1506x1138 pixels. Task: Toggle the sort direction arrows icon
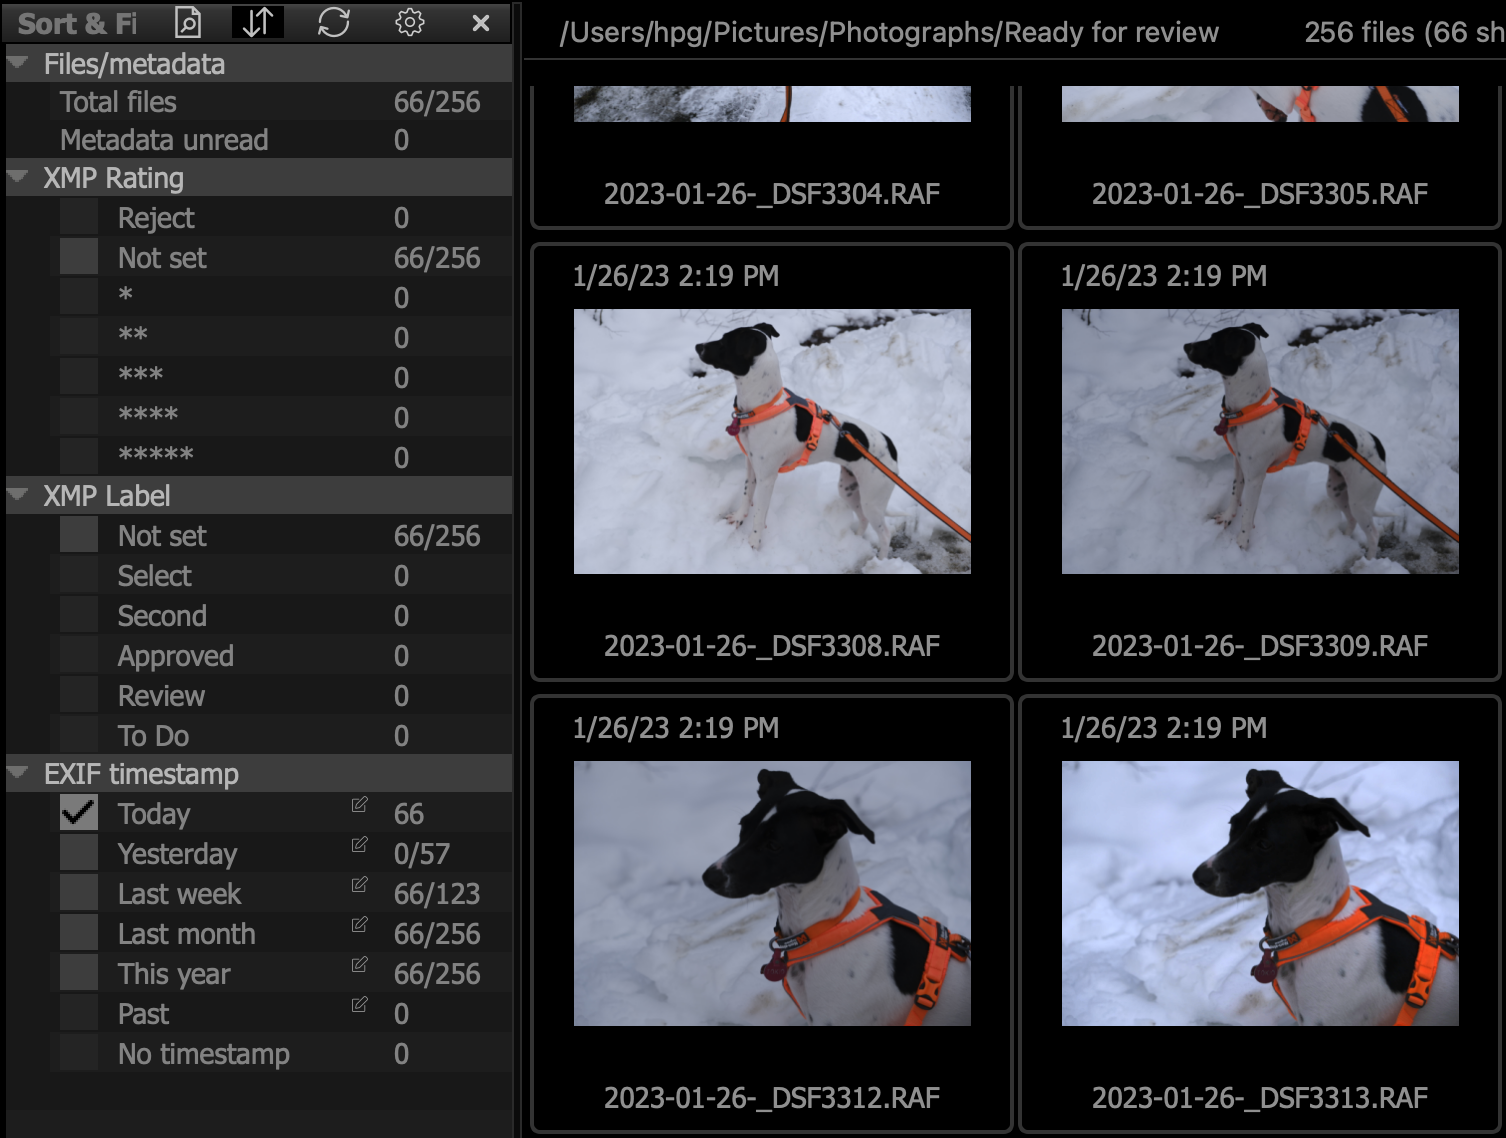click(x=258, y=22)
